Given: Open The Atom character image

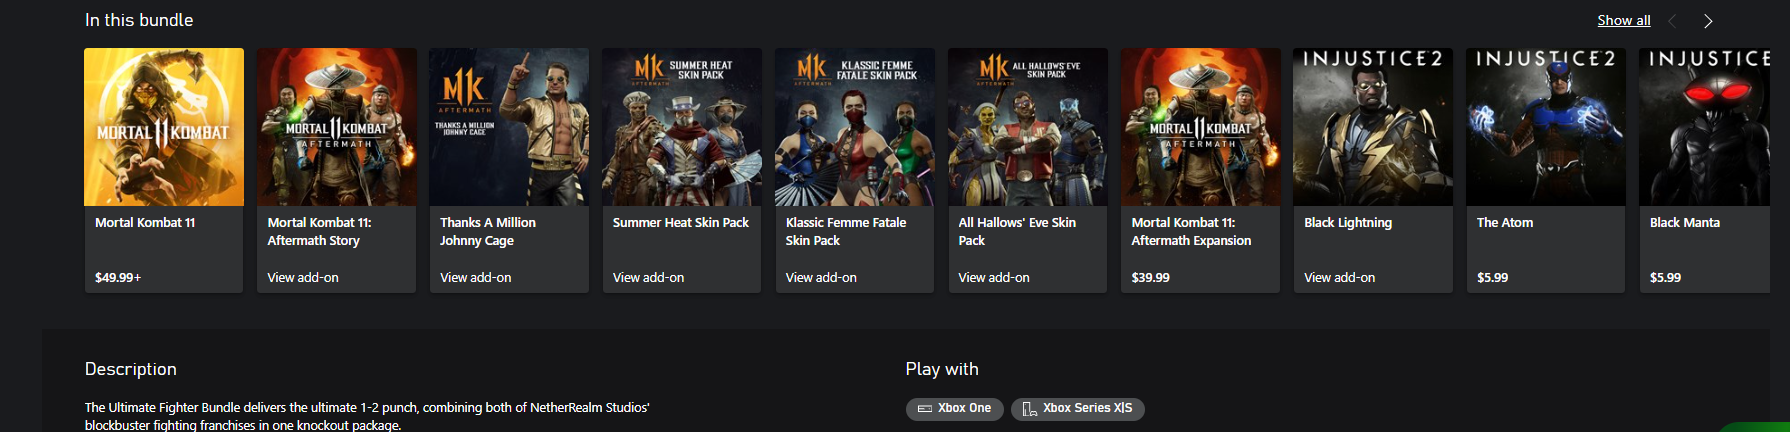Looking at the screenshot, I should (1546, 127).
